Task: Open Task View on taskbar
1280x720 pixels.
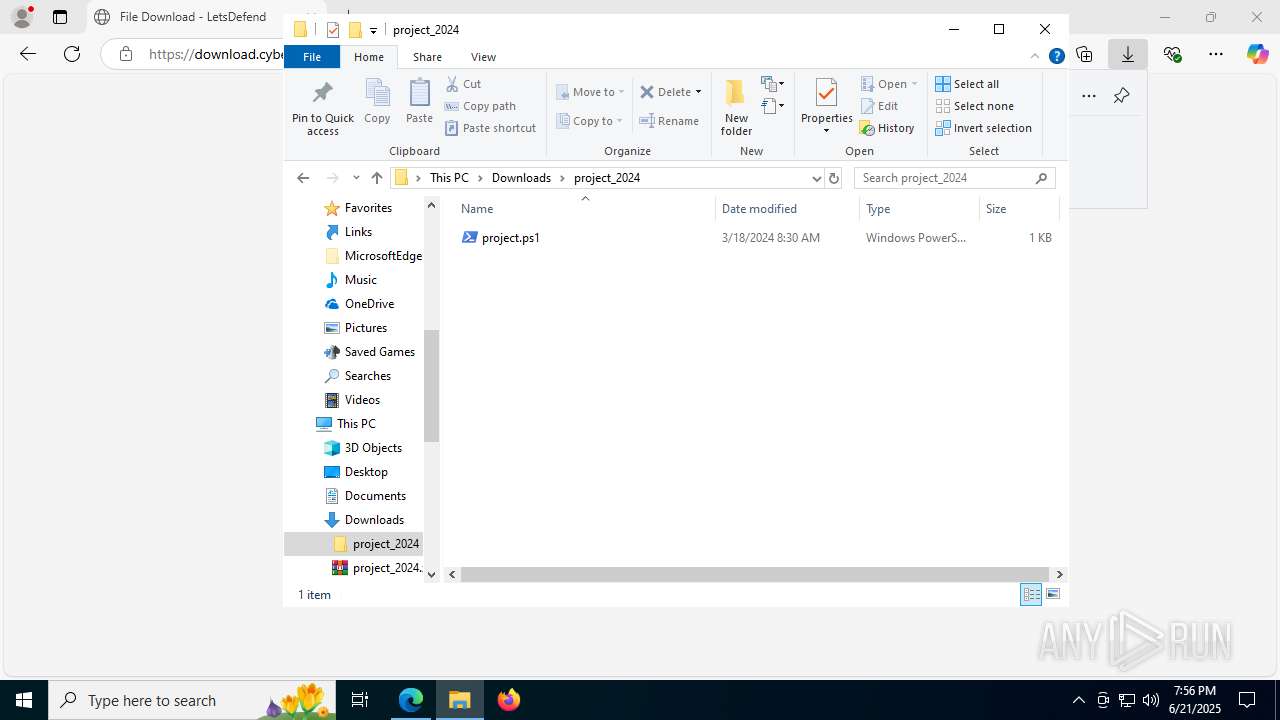Action: tap(360, 700)
